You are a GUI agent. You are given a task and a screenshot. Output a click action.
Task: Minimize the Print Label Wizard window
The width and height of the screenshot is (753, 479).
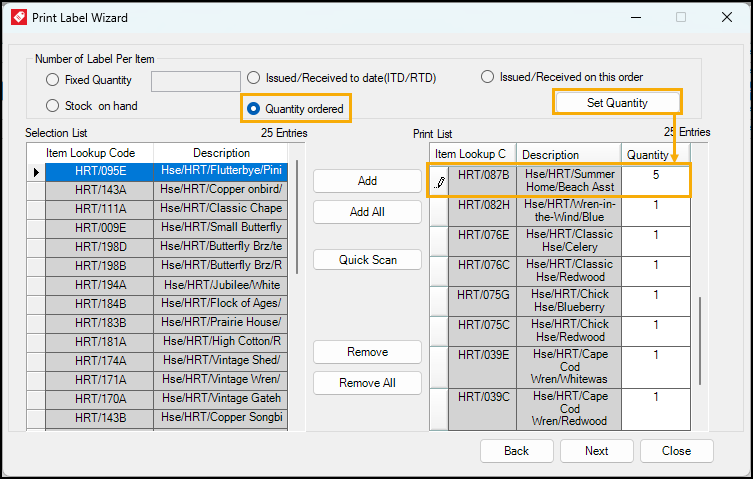636,17
